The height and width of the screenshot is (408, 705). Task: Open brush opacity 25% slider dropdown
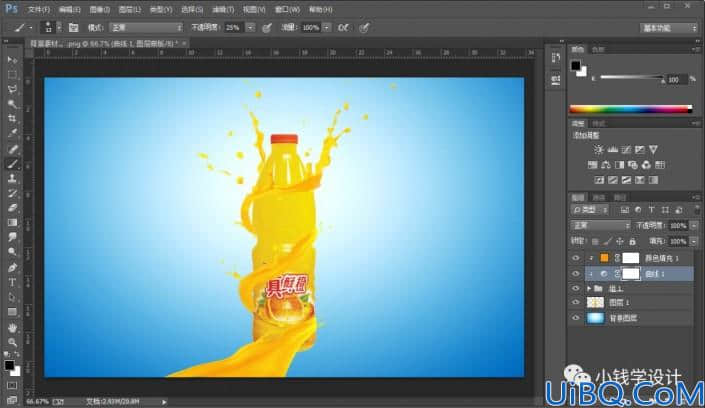(250, 27)
